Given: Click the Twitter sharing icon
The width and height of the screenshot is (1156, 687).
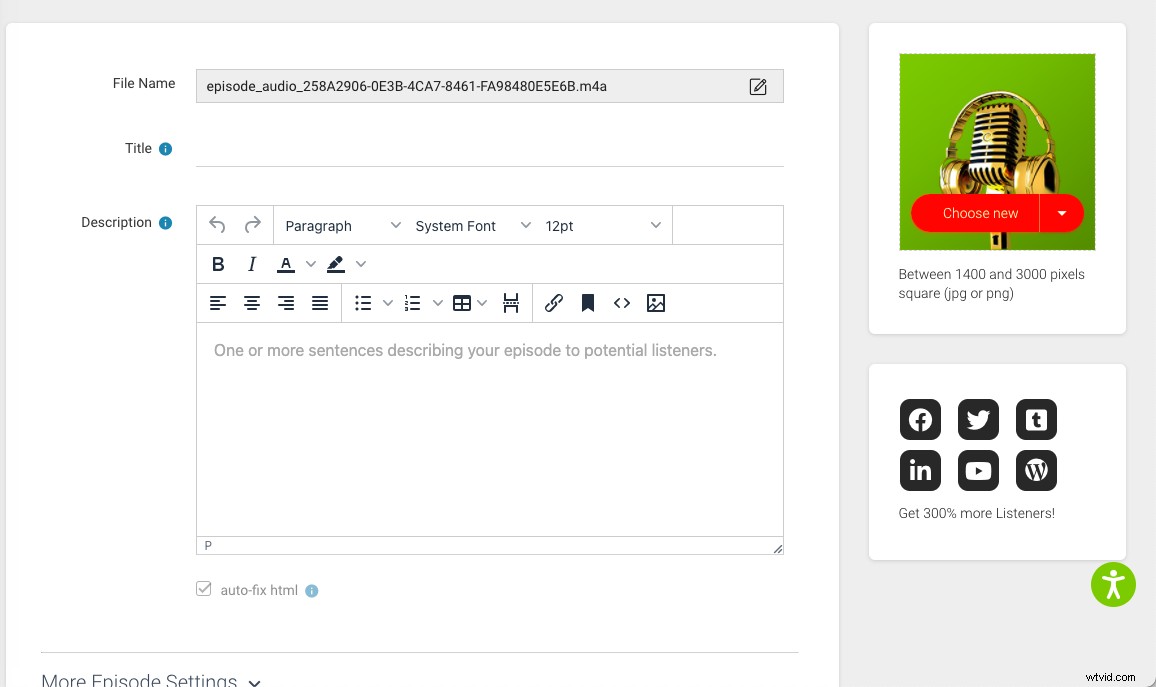Looking at the screenshot, I should 978,420.
